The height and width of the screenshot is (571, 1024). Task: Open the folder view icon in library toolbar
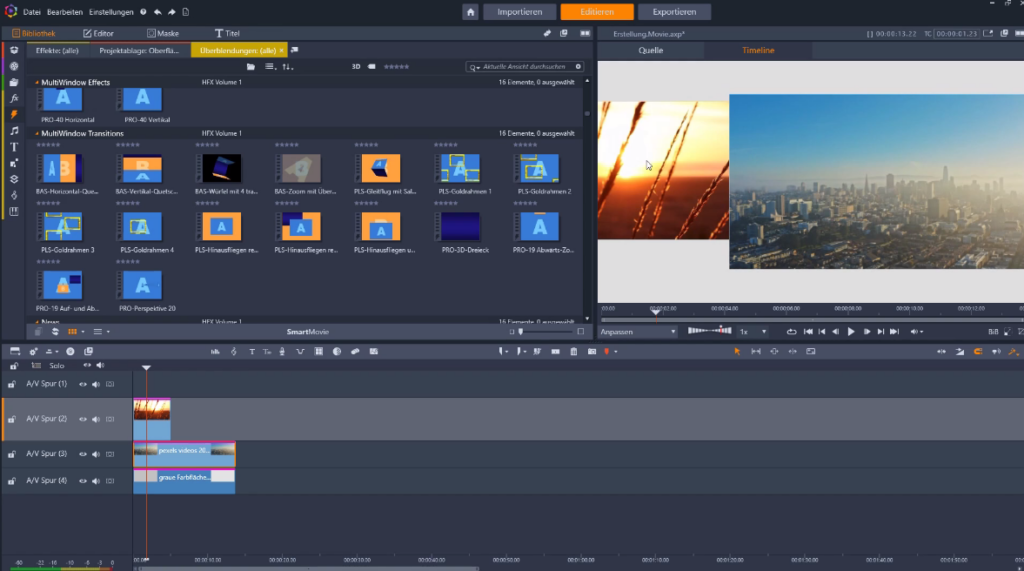point(251,67)
